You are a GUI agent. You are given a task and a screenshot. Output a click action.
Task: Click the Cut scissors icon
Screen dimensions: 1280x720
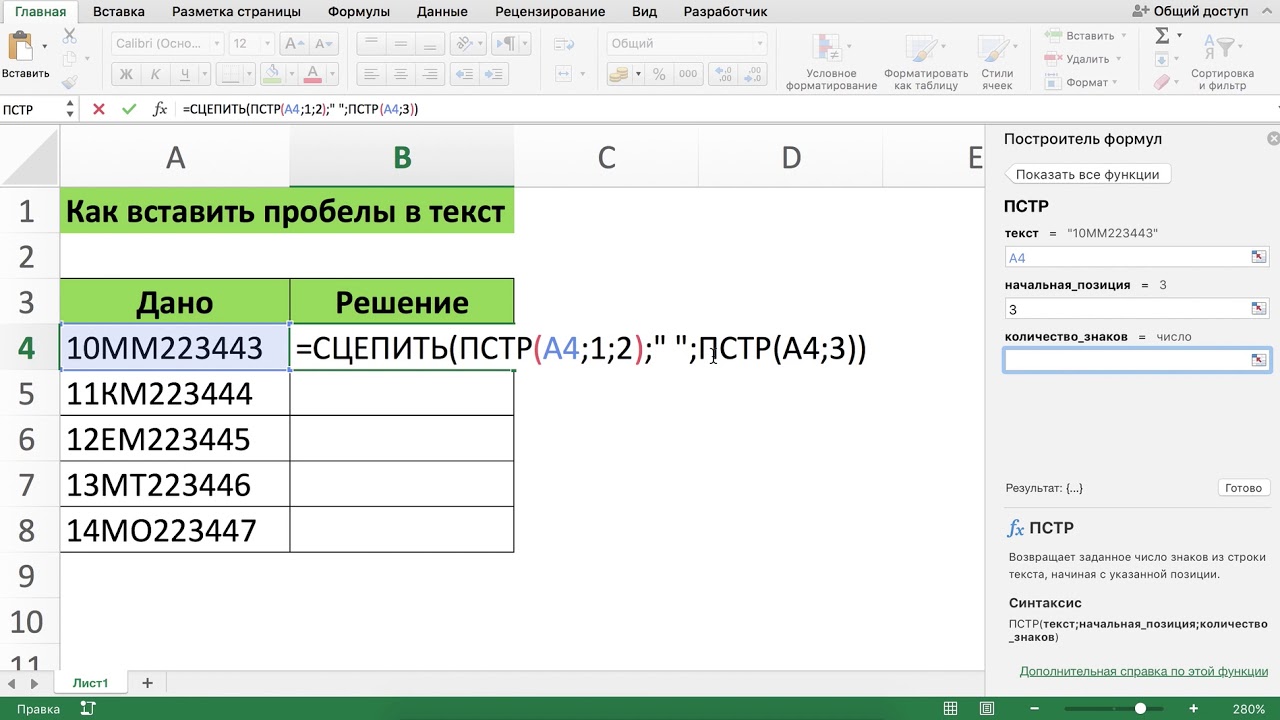click(69, 35)
